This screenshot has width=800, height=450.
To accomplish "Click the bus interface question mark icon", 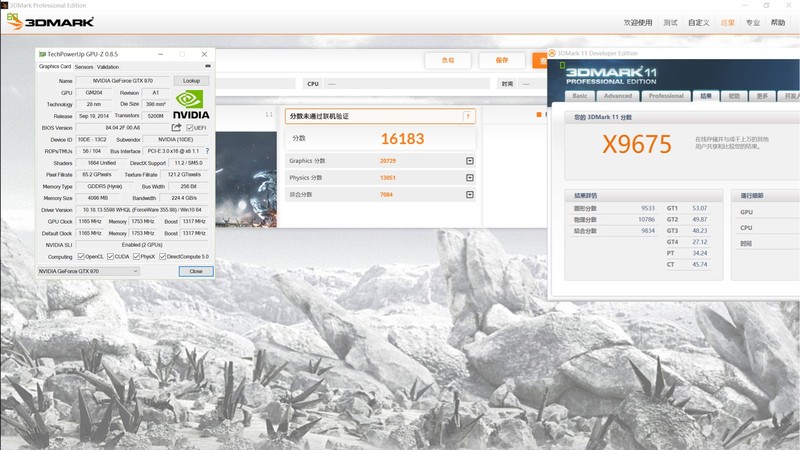I will [207, 151].
